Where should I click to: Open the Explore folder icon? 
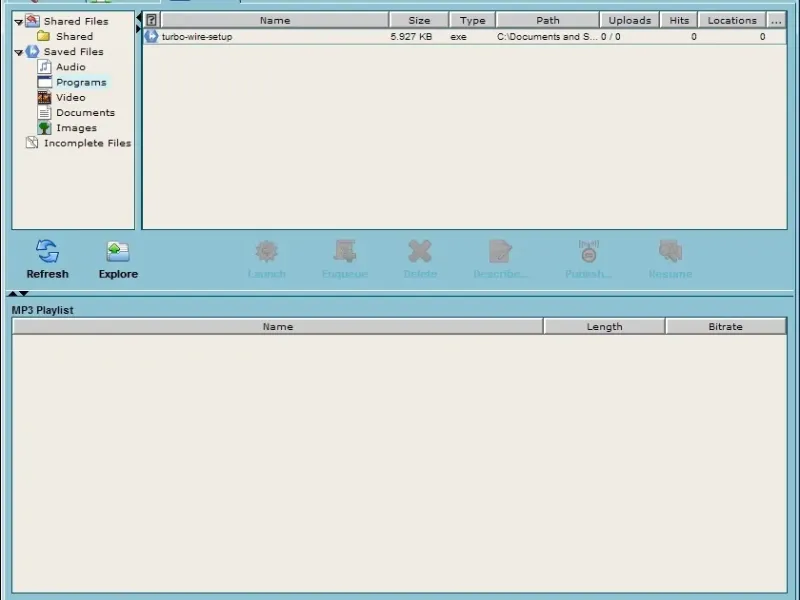[118, 251]
